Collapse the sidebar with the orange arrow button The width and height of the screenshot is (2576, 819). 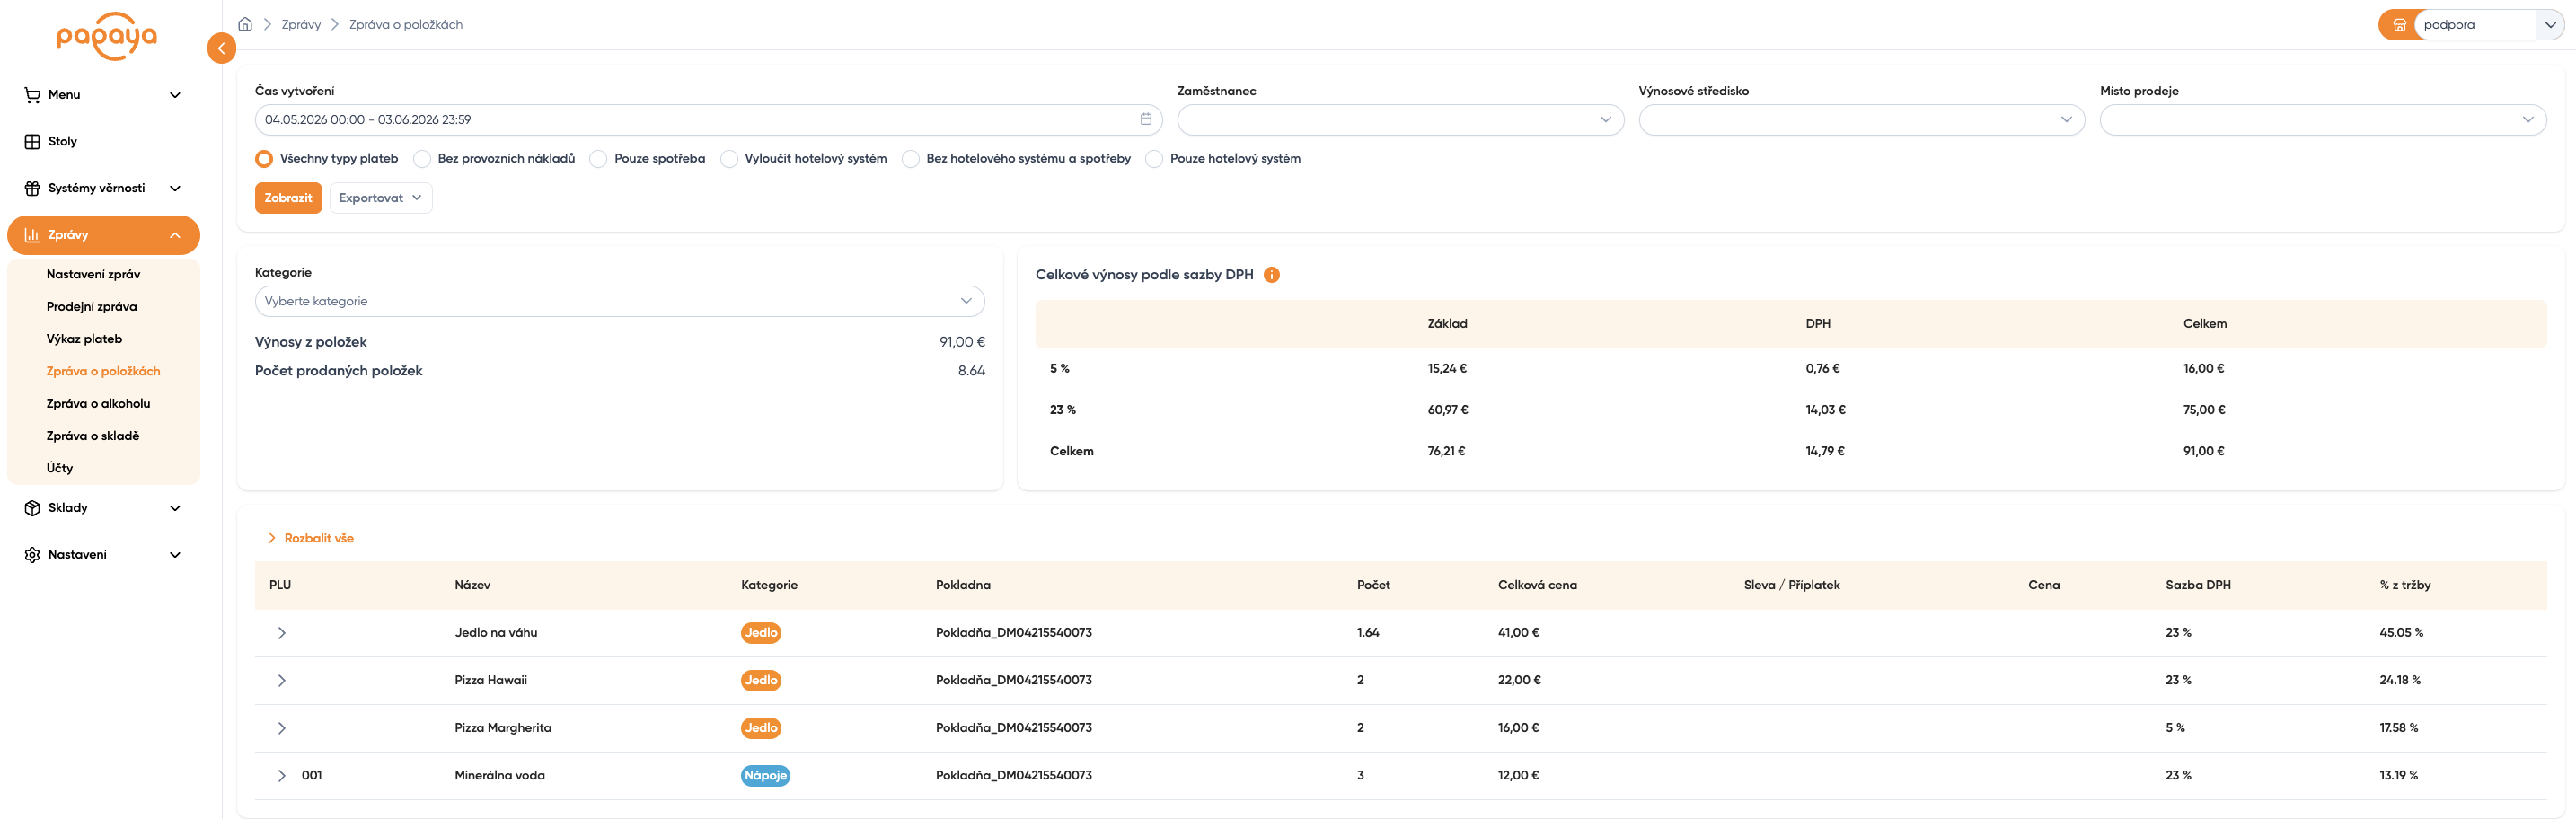[x=221, y=48]
